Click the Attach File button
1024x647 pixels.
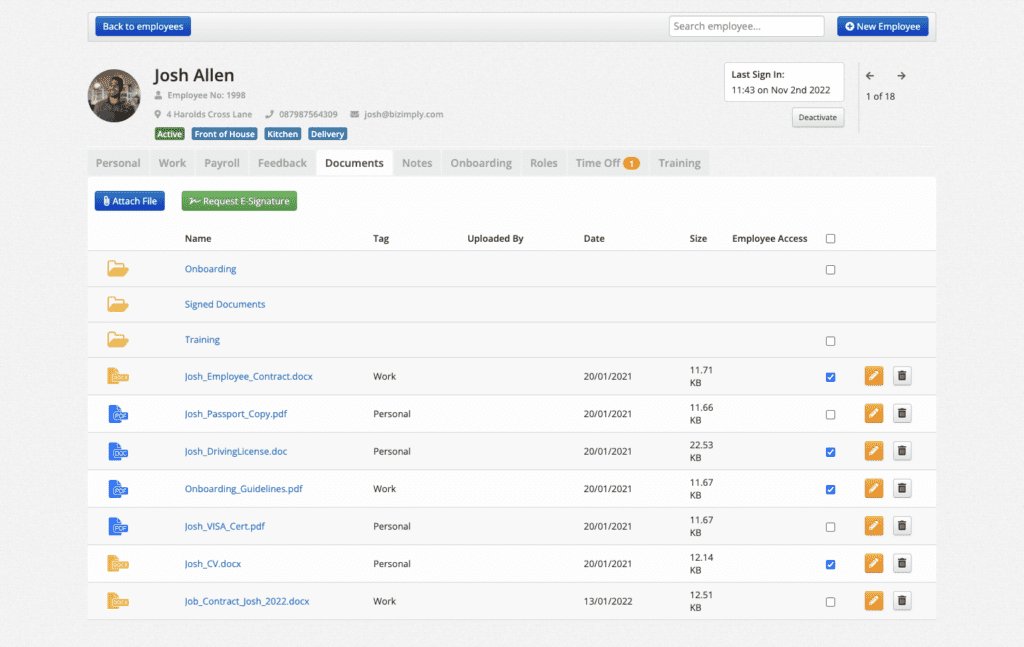click(x=130, y=201)
